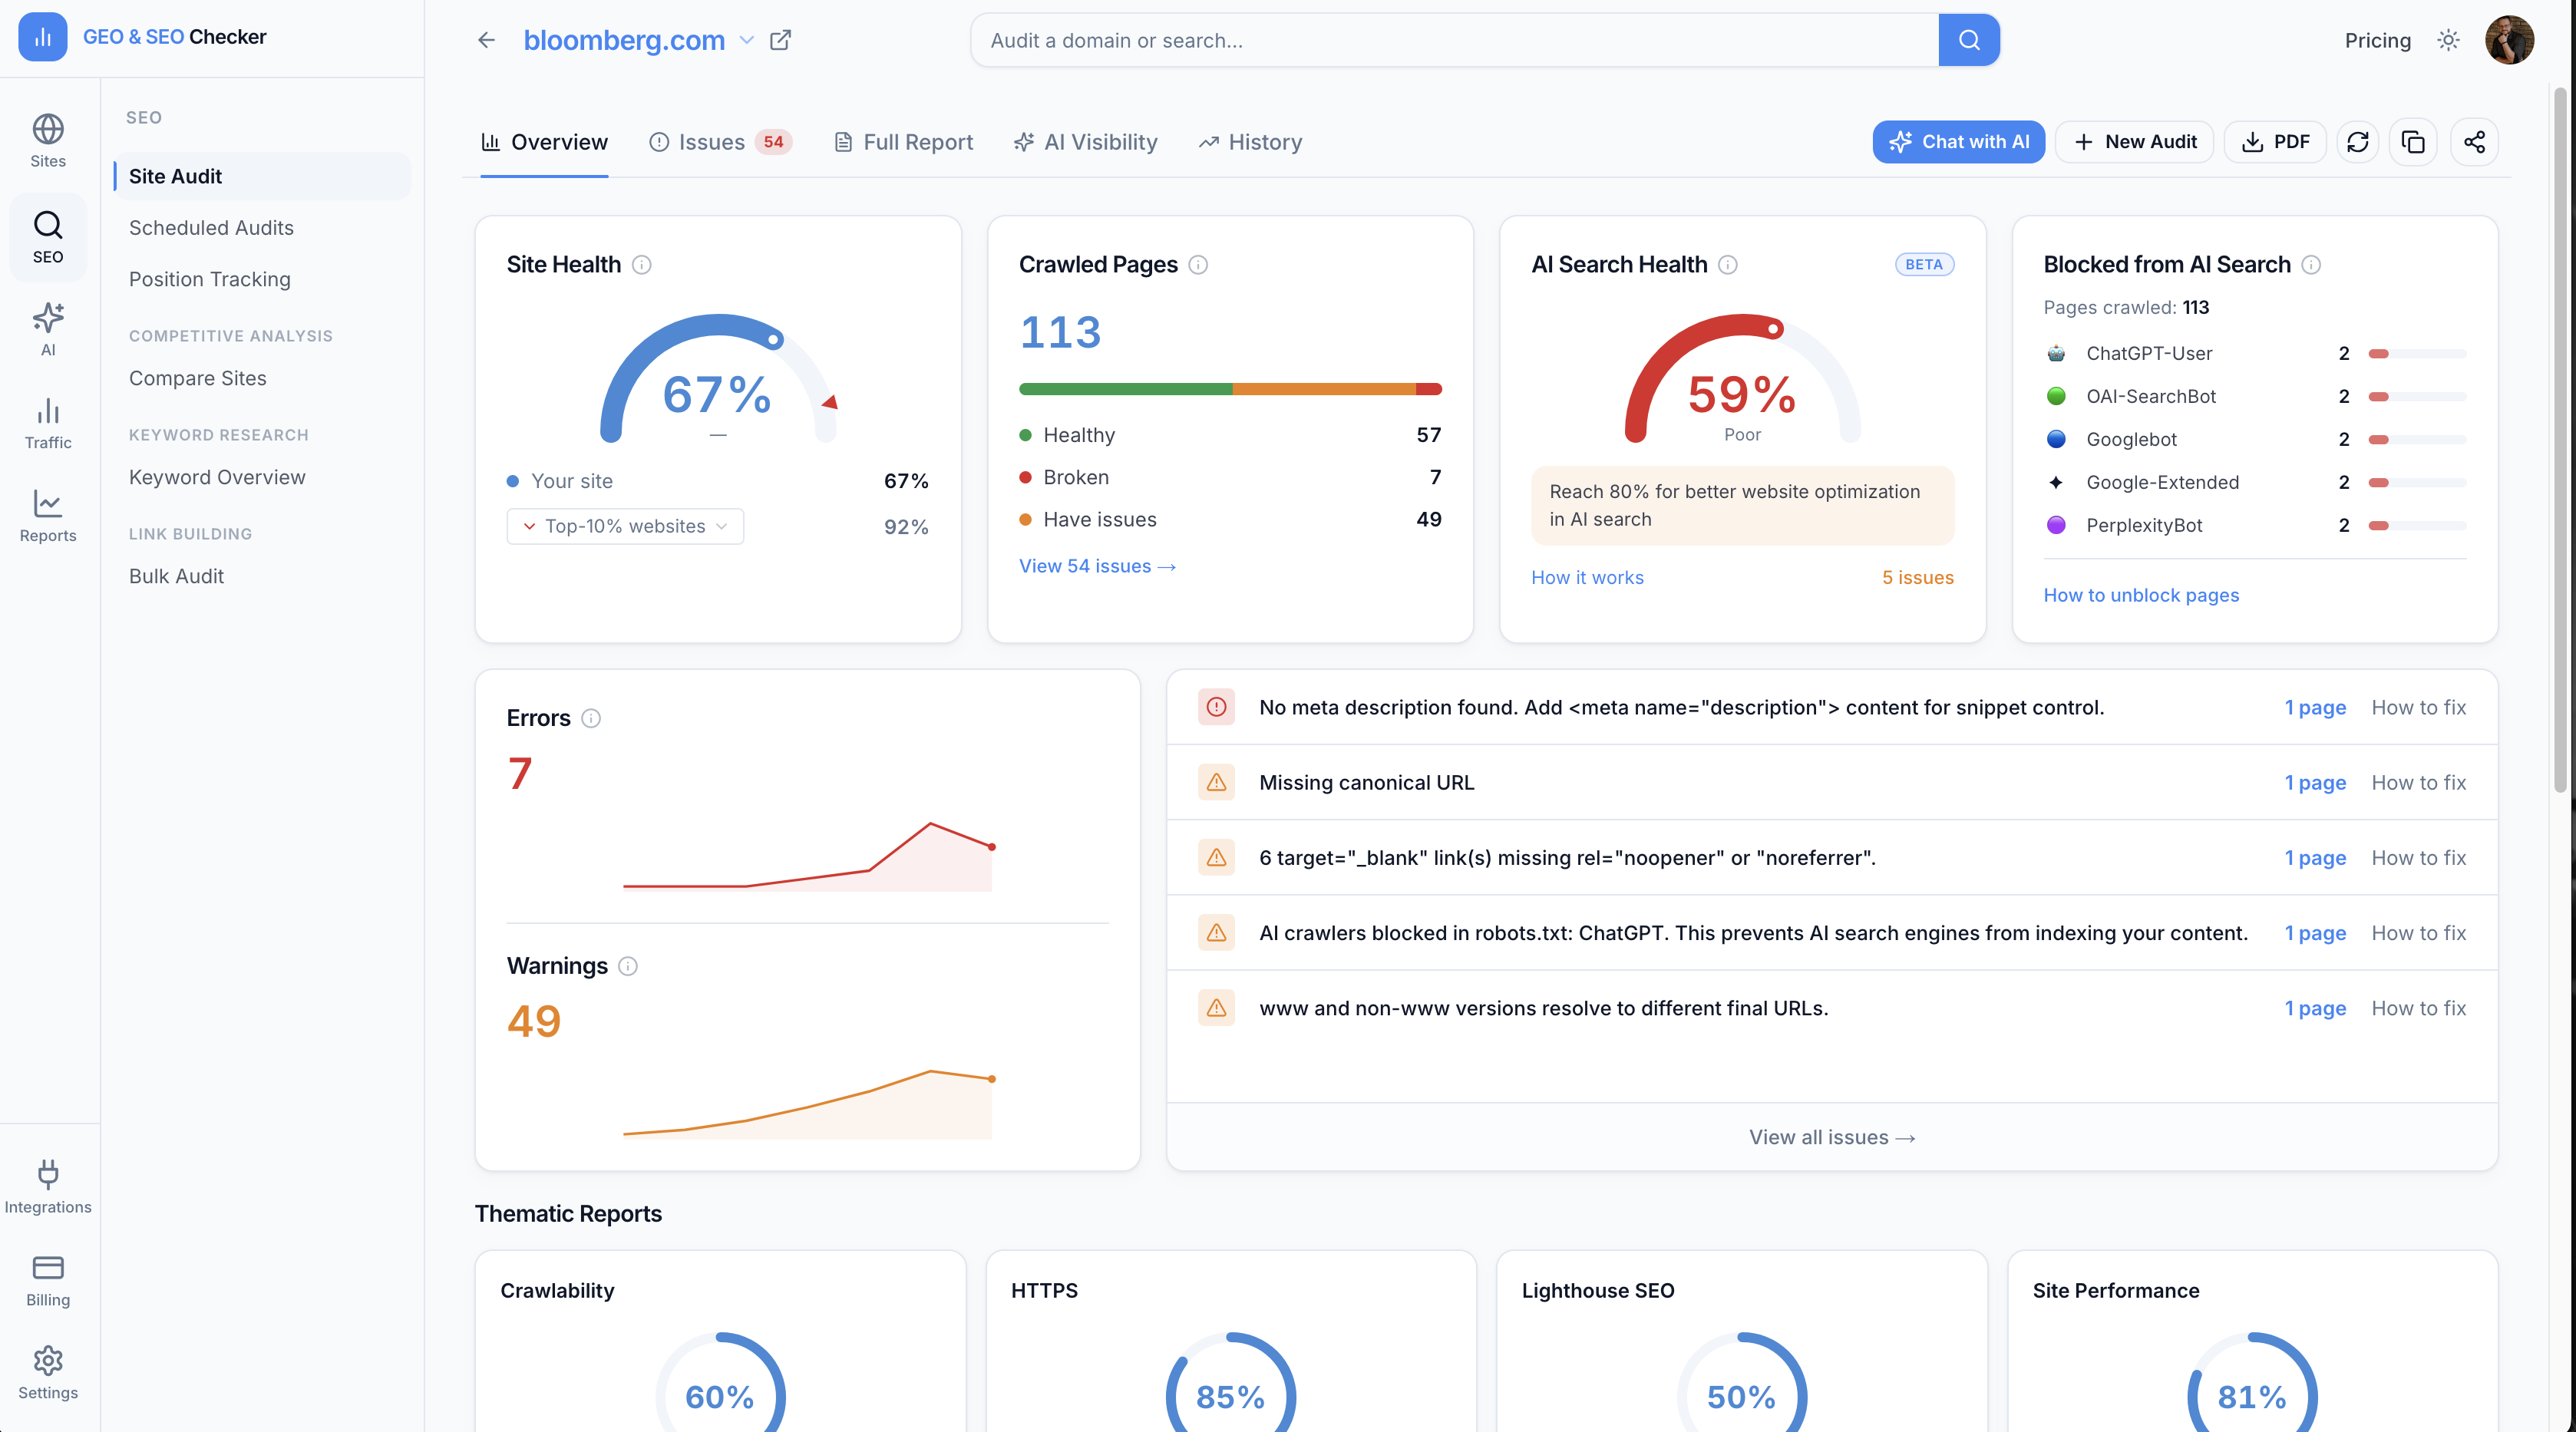Switch to the Full Report tab
Image resolution: width=2576 pixels, height=1432 pixels.
tap(904, 142)
